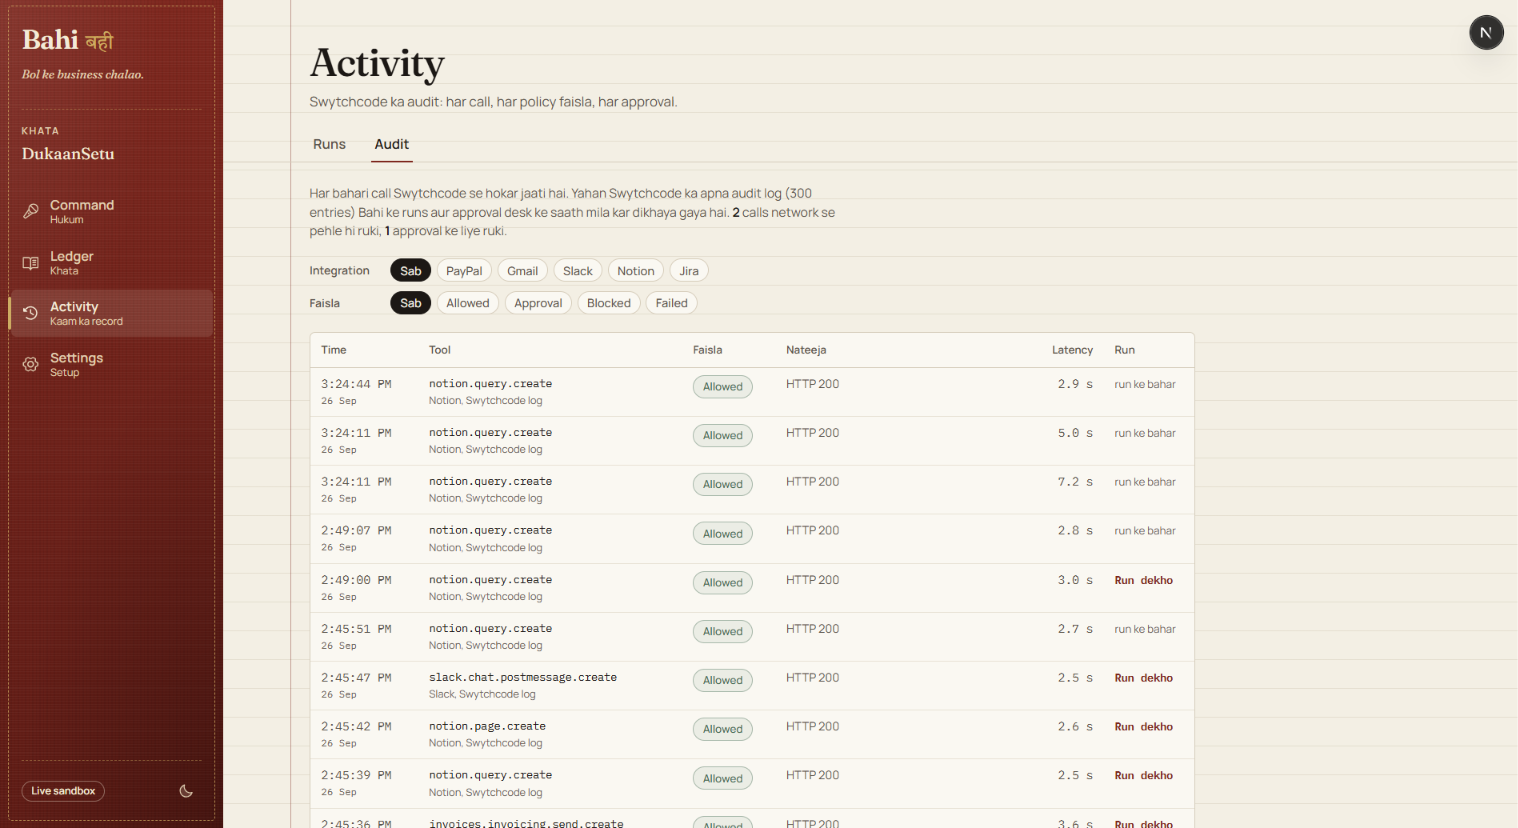Click the Live sandbox badge
Viewport: 1518px width, 828px height.
click(63, 791)
